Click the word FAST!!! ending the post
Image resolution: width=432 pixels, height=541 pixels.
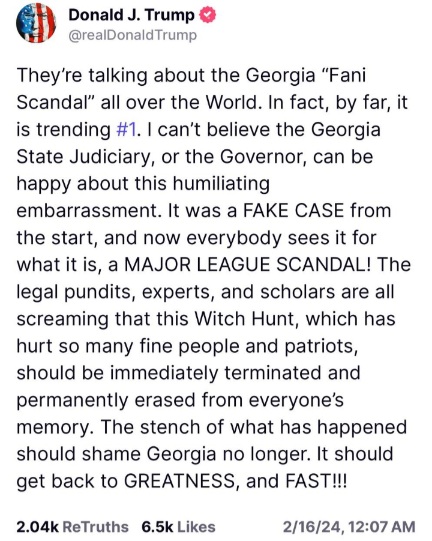point(316,481)
